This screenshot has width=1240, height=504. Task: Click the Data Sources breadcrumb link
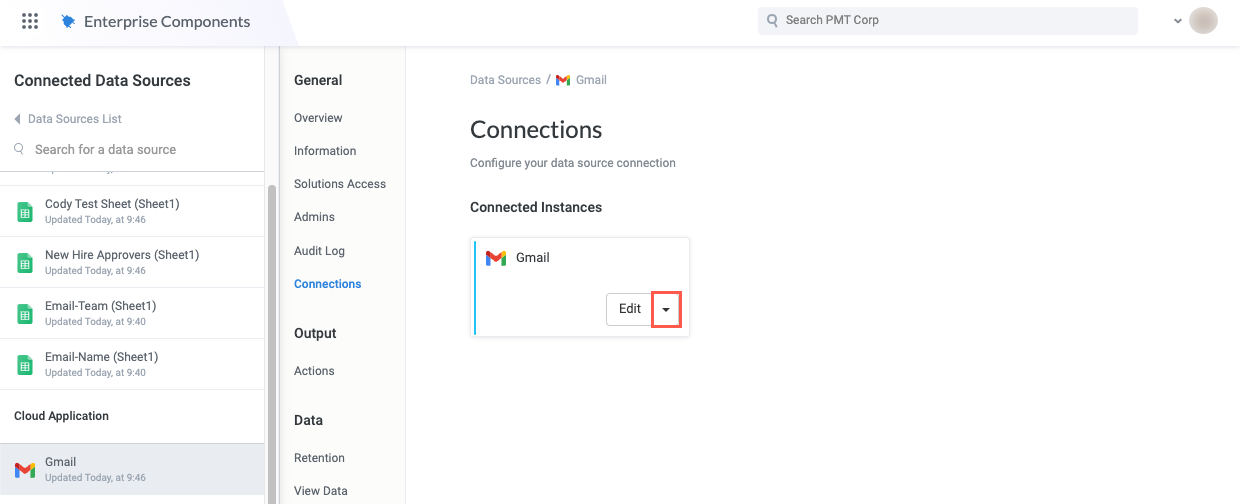tap(505, 80)
